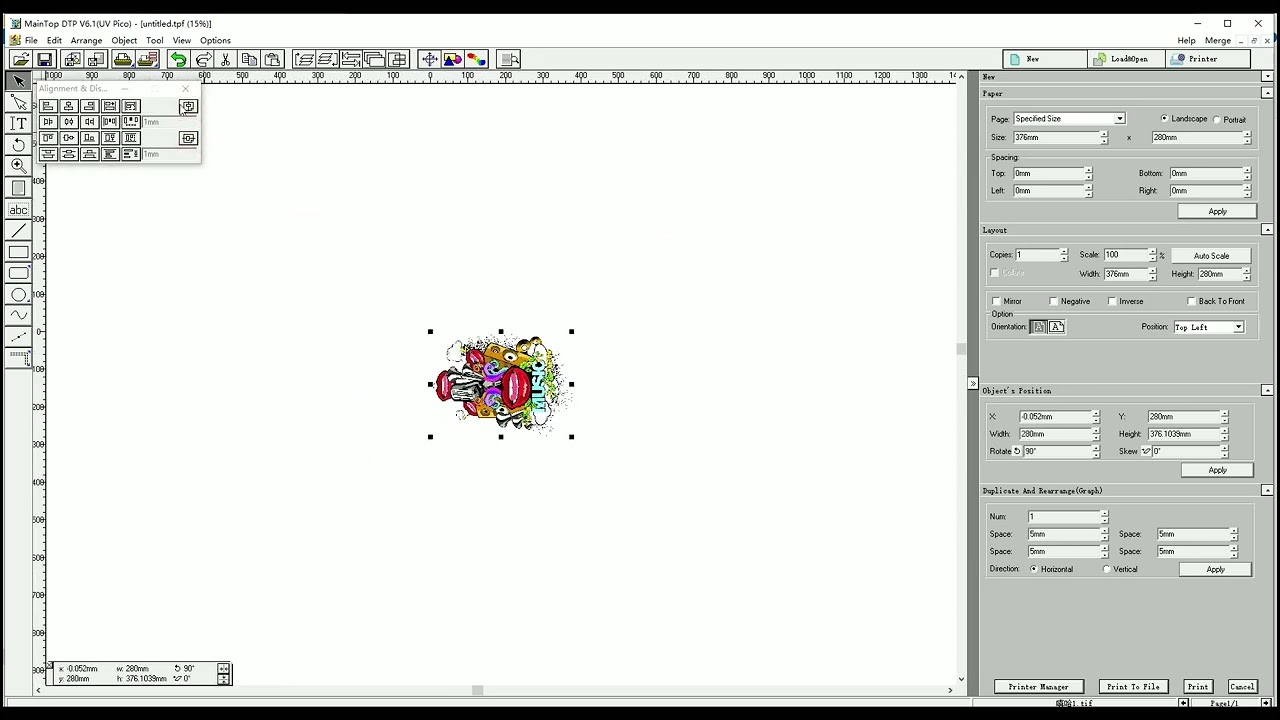Screen dimensions: 1280x720
Task: Switch to the Load&Open tab
Action: (x=1128, y=59)
